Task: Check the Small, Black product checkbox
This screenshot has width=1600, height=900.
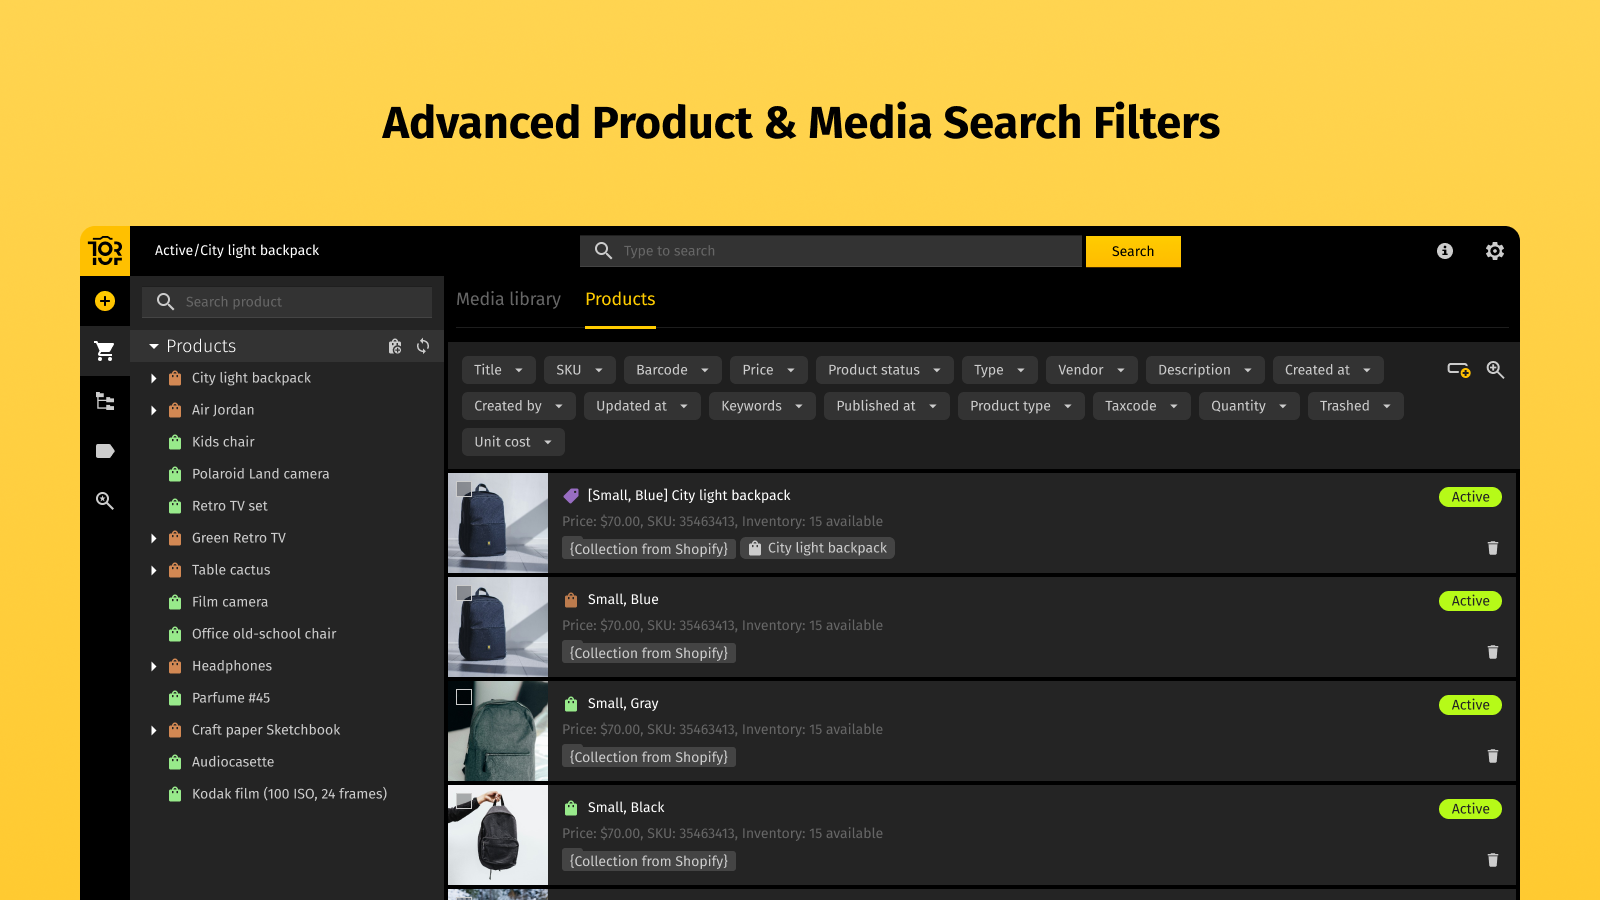Action: click(464, 801)
